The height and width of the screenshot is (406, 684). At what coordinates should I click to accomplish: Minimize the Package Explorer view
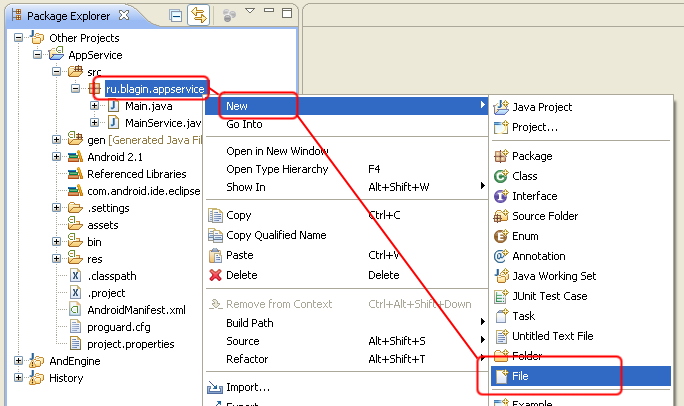tap(269, 10)
